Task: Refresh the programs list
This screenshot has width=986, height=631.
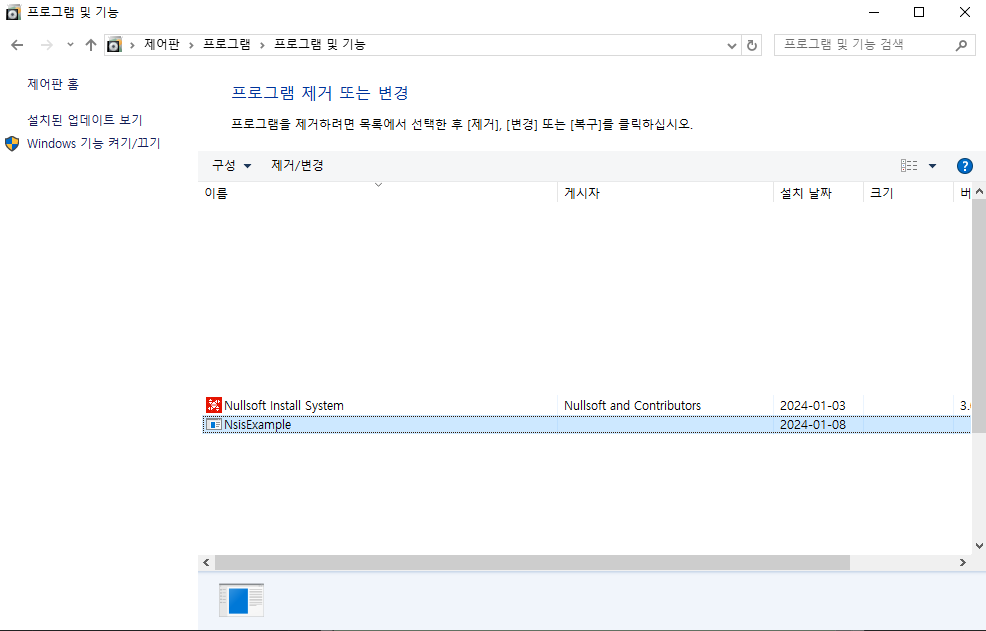Action: point(751,45)
